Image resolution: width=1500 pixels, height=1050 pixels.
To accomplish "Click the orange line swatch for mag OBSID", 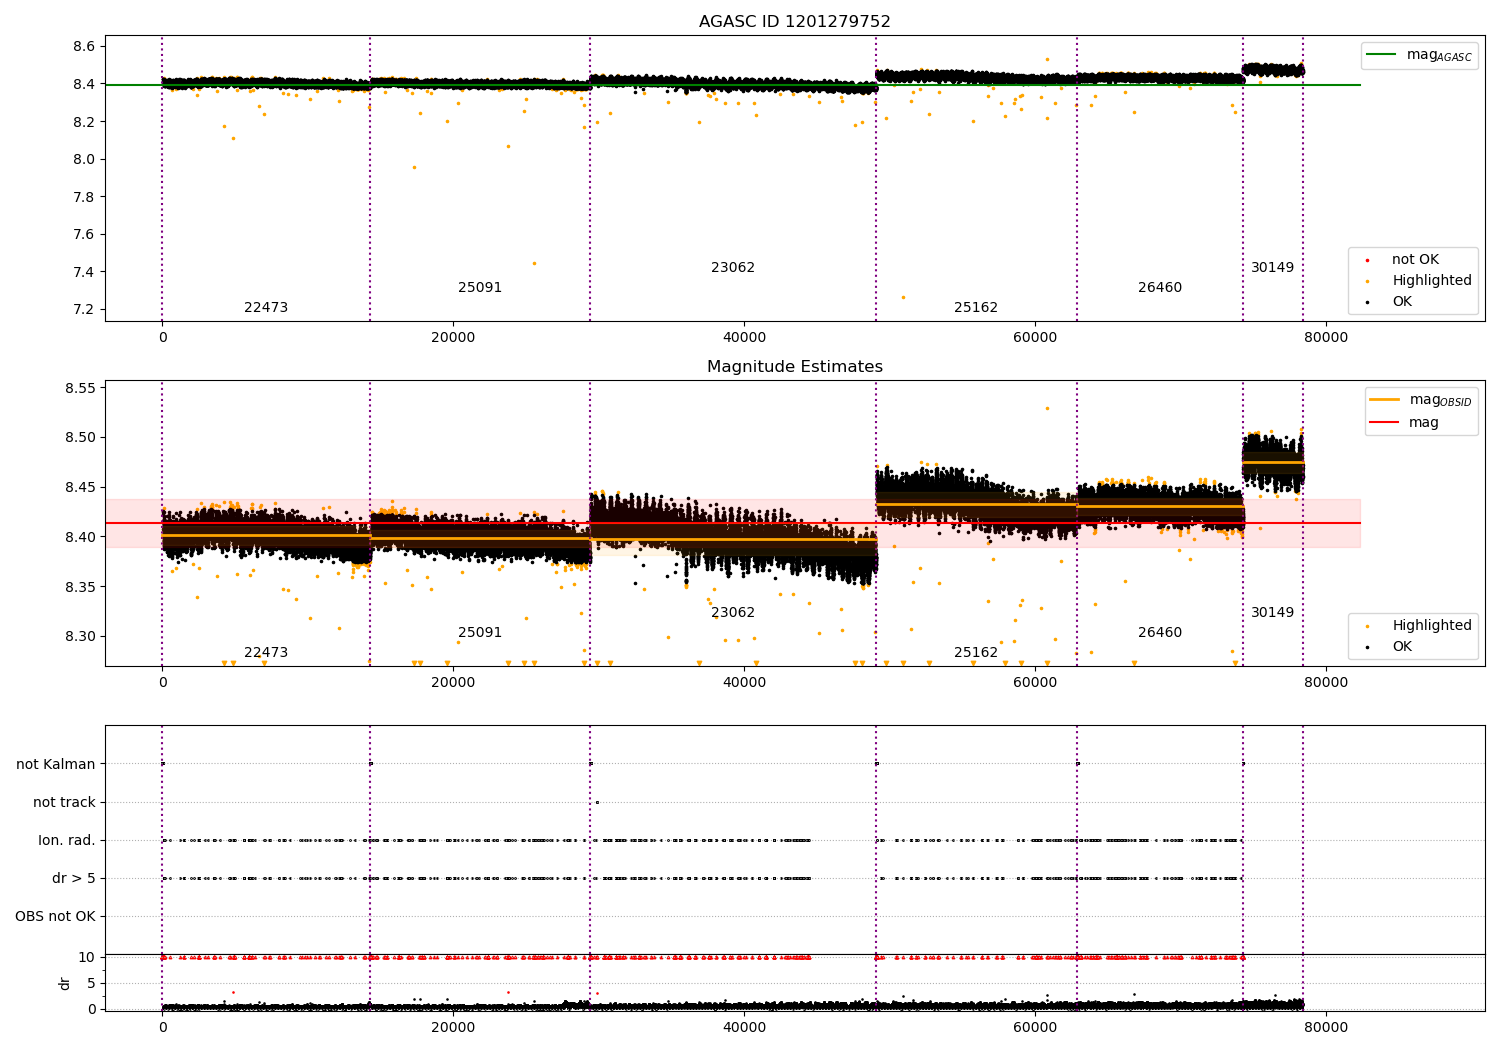I will click(x=1384, y=400).
